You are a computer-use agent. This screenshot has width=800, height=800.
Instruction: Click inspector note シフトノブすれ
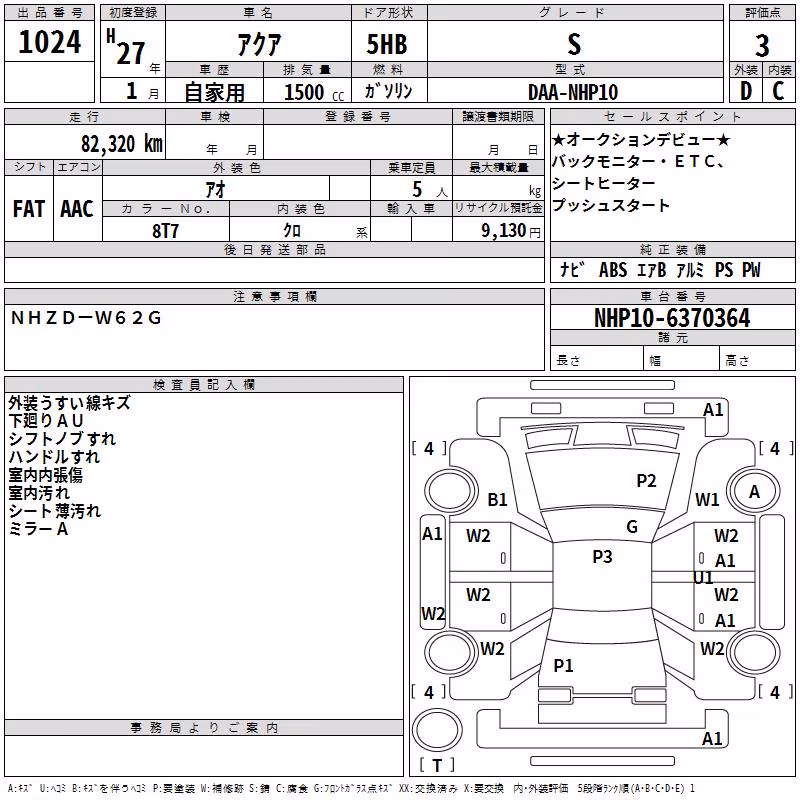point(62,438)
